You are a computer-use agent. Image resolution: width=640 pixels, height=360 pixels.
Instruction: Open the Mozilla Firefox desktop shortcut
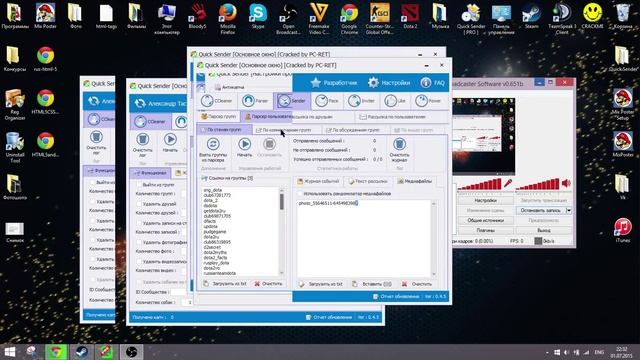pyautogui.click(x=227, y=19)
